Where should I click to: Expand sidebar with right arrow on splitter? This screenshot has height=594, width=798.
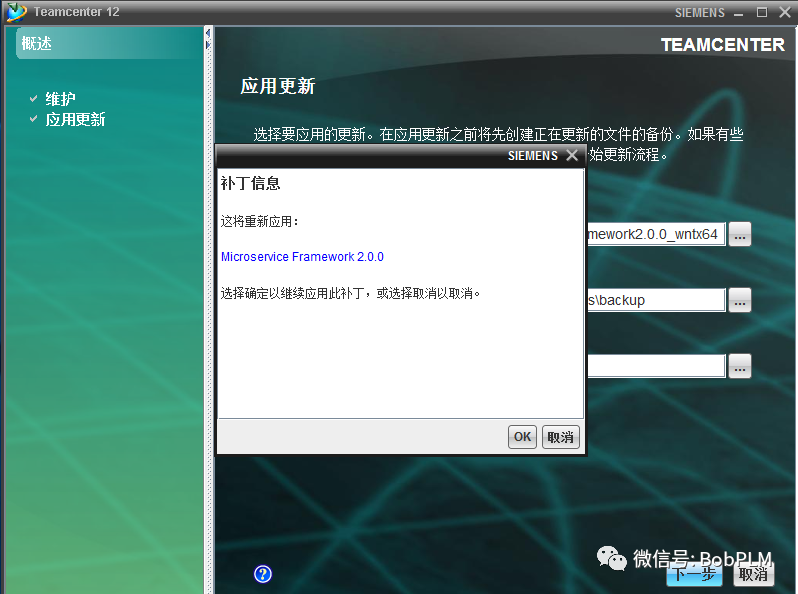[x=208, y=45]
